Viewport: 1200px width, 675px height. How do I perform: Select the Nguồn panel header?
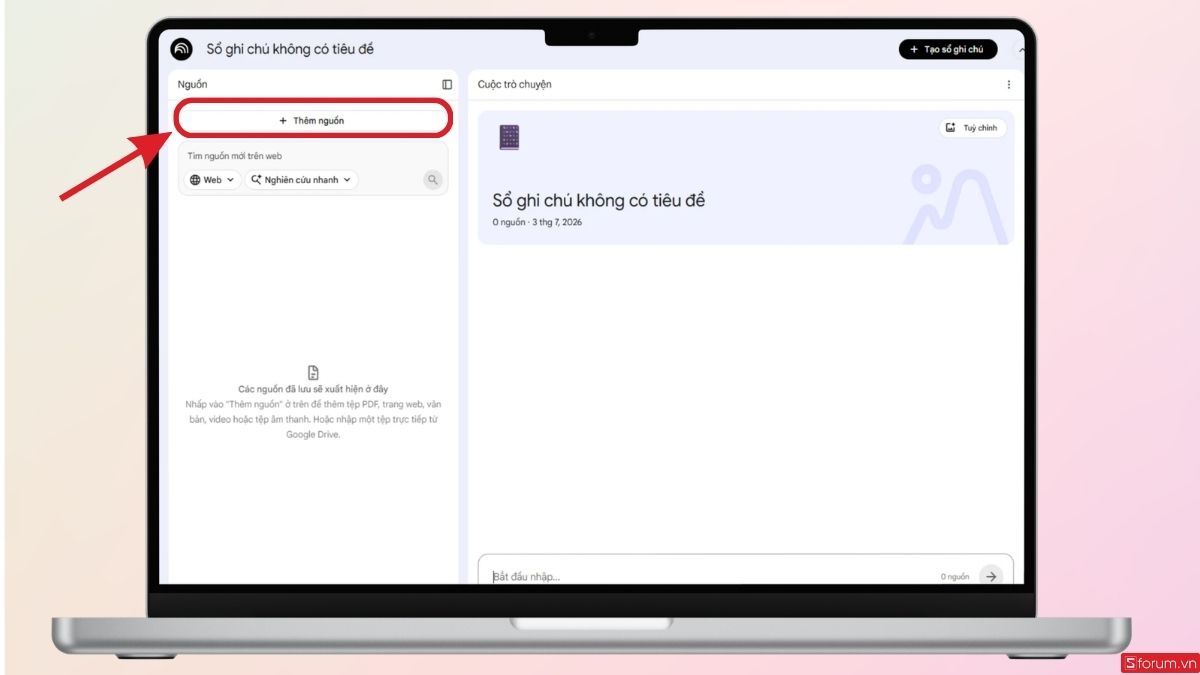[193, 85]
